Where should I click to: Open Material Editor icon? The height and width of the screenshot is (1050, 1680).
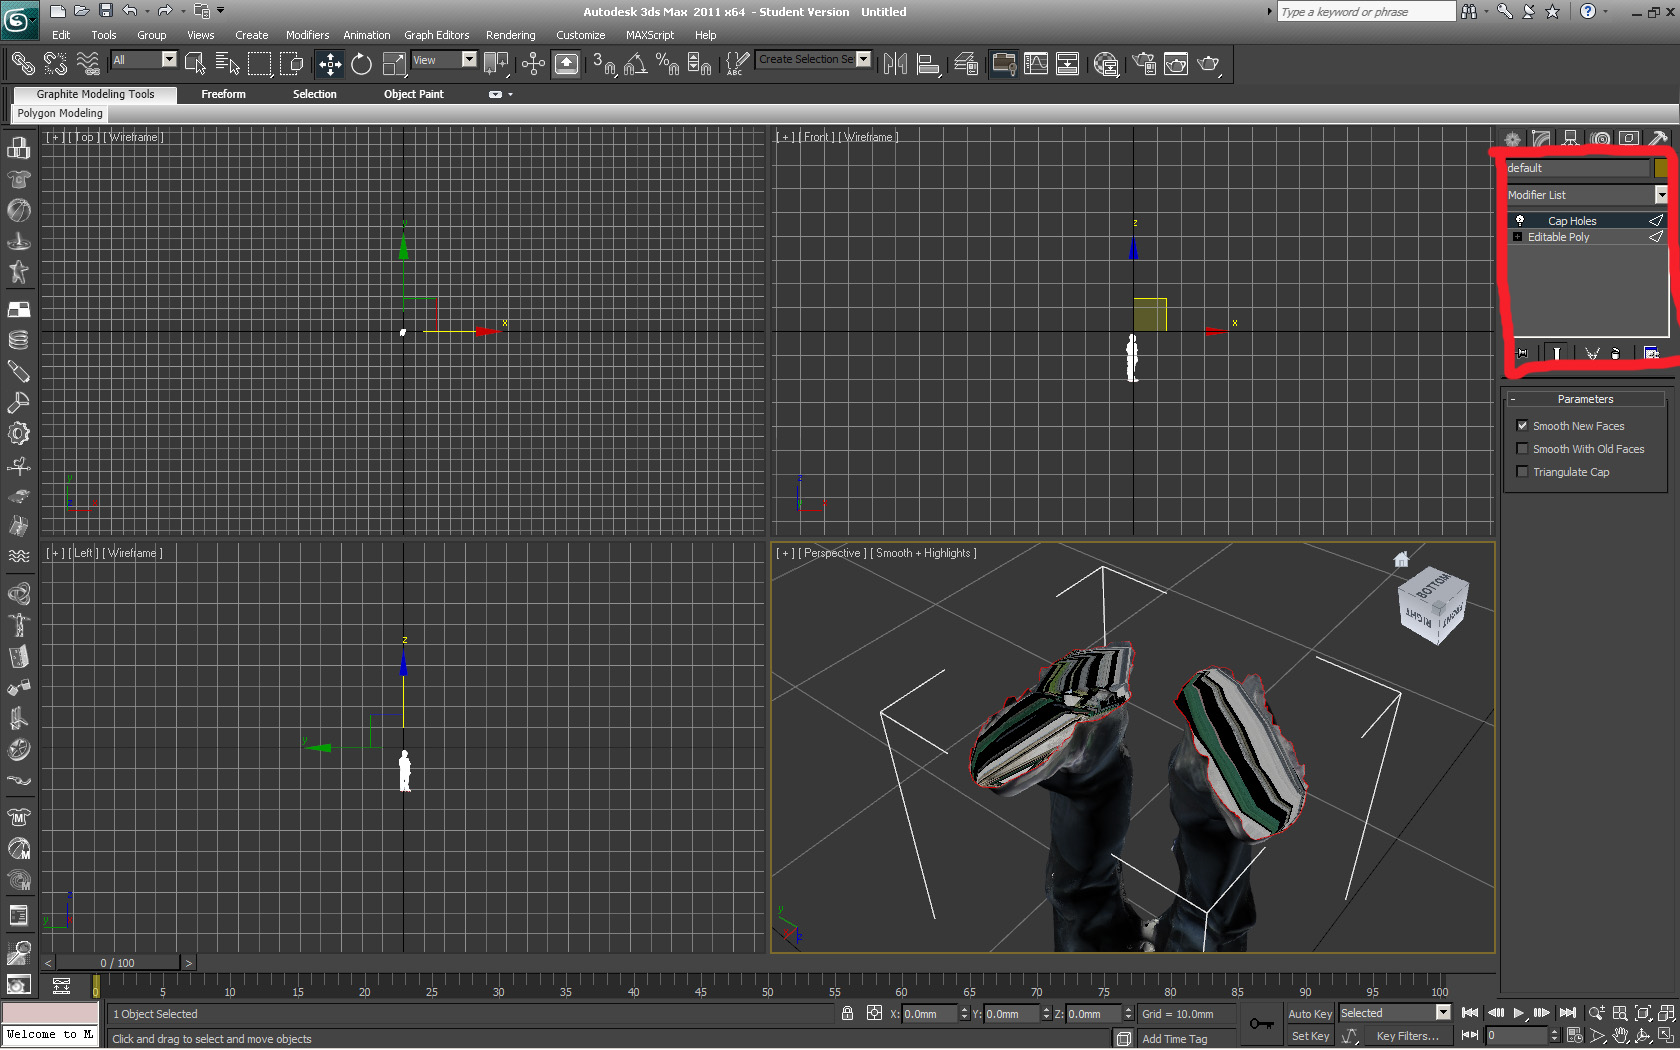pyautogui.click(x=1106, y=64)
